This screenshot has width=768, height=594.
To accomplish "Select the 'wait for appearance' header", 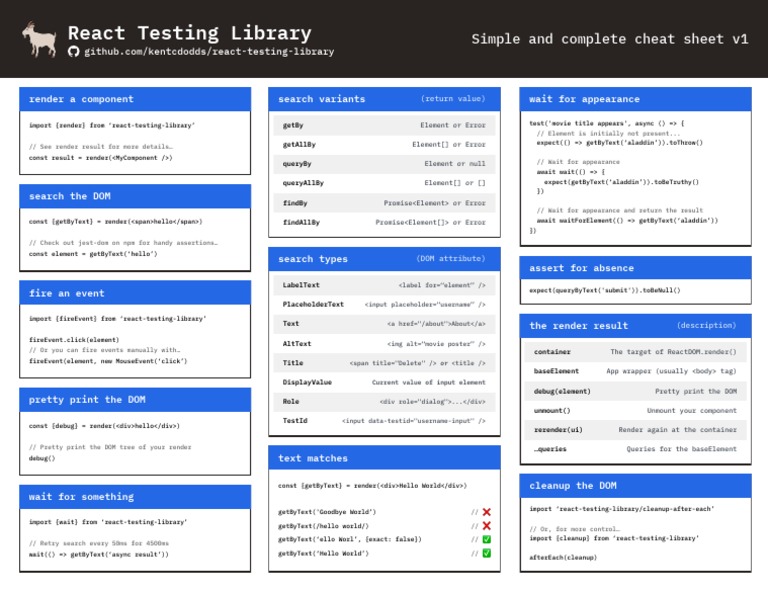I will 635,99.
